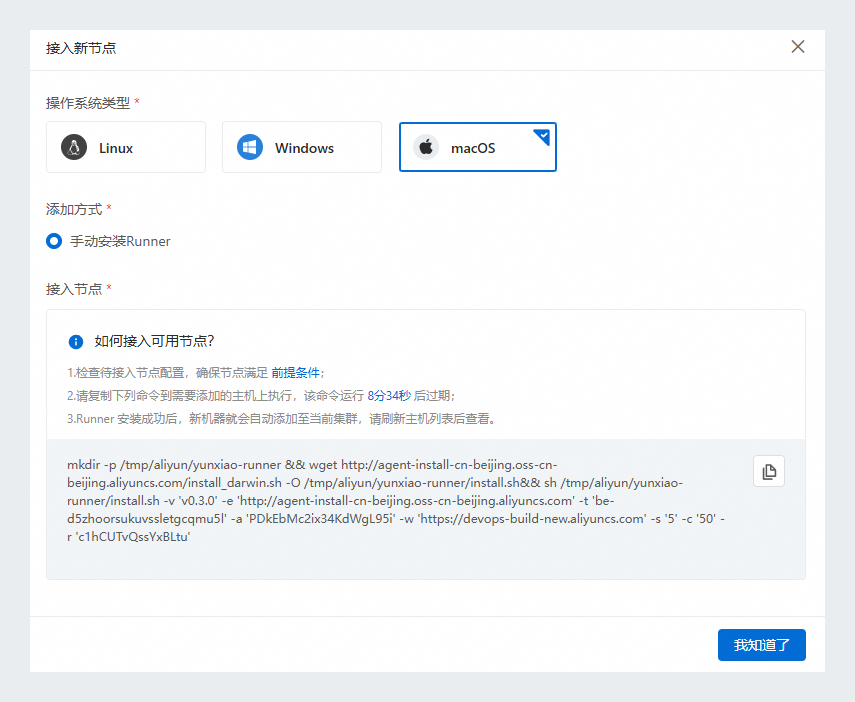Screen dimensions: 855x702
Task: Click the 如何接入可用节点? heading
Action: point(154,341)
